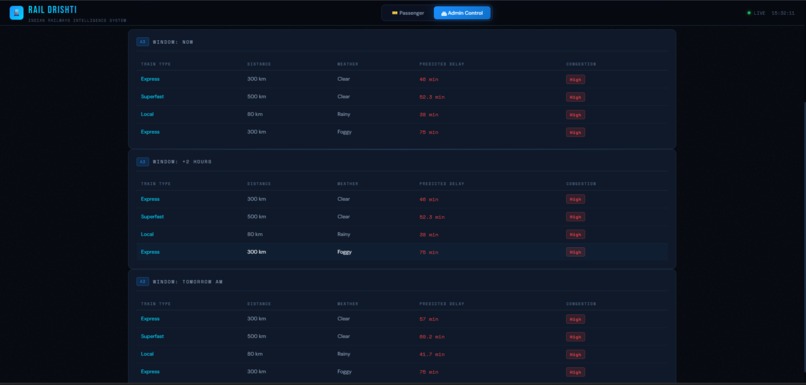Click Distance header in Window: Tomorrow AM

pos(259,304)
